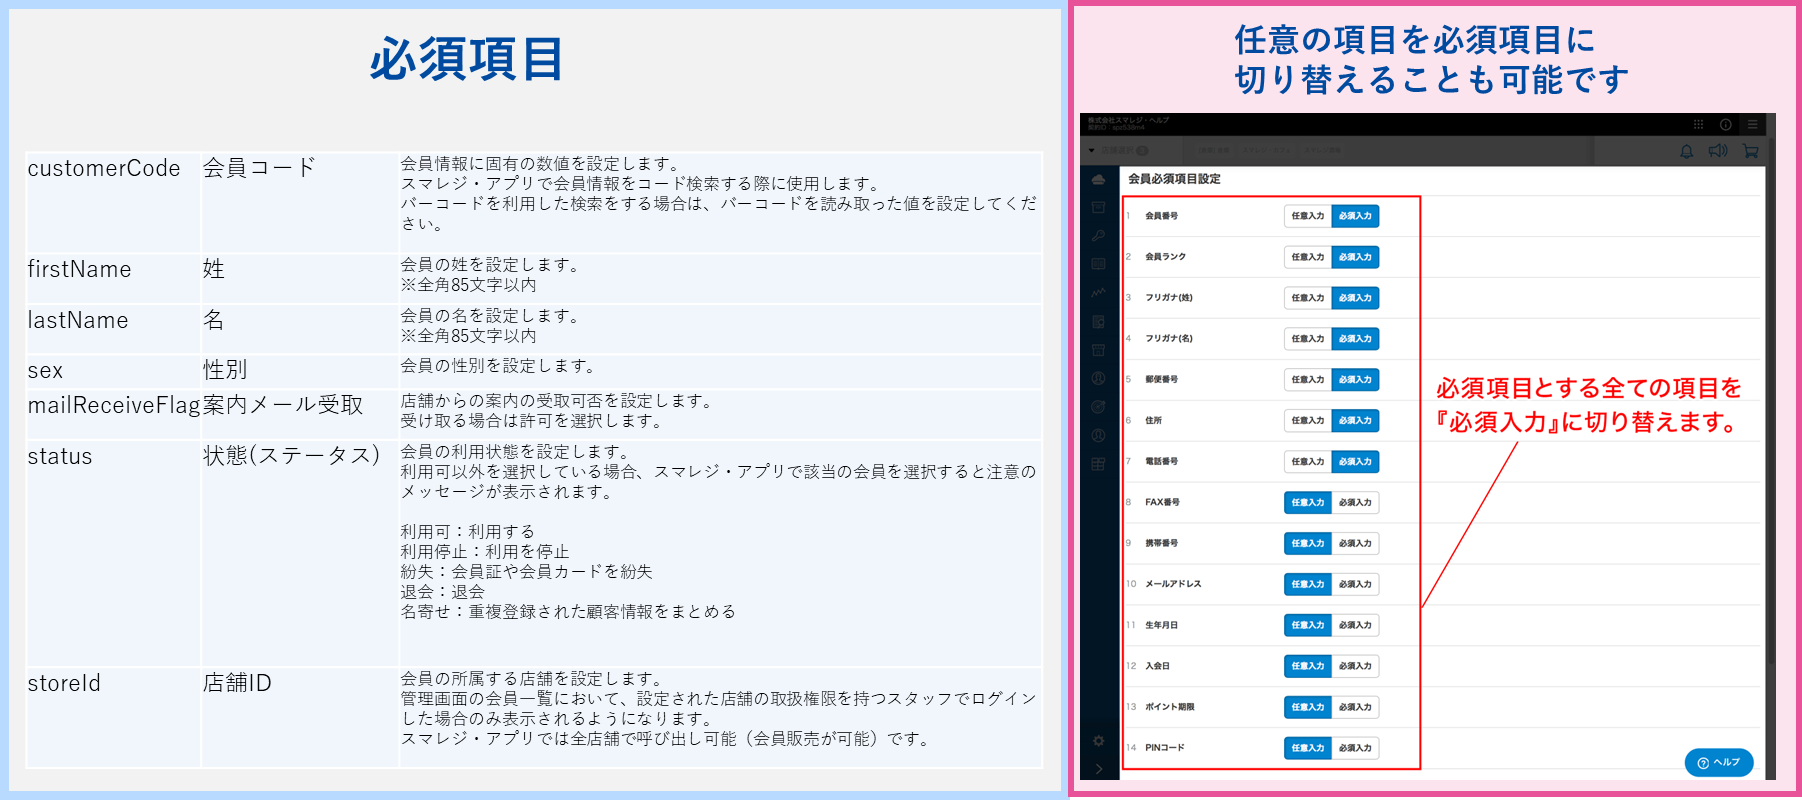Click the 利用停止：利用を停止 line
This screenshot has width=1802, height=800.
(485, 551)
